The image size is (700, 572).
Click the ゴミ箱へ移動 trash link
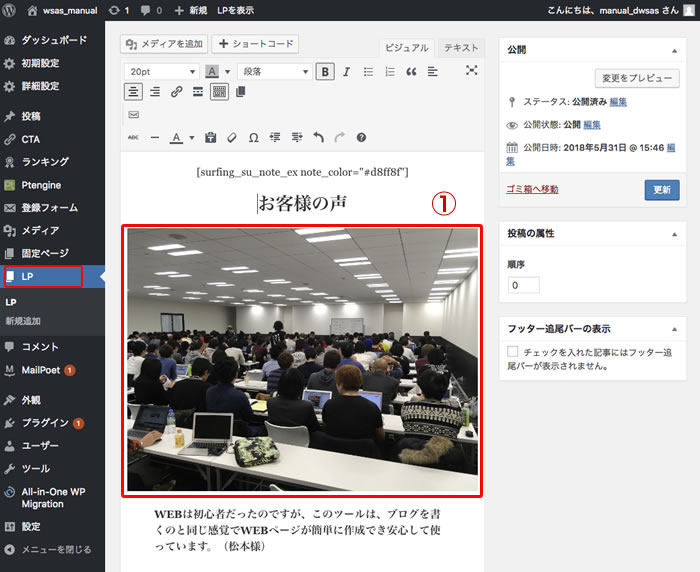532,189
